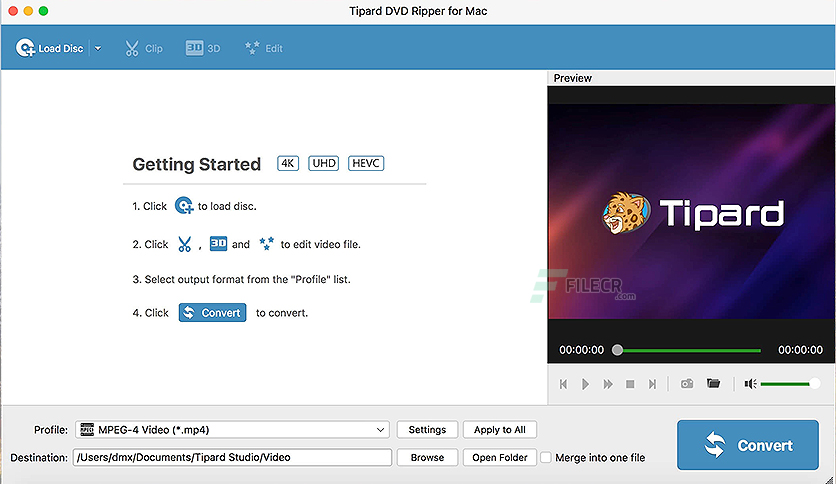Stop the preview playback
836x484 pixels.
coord(630,384)
